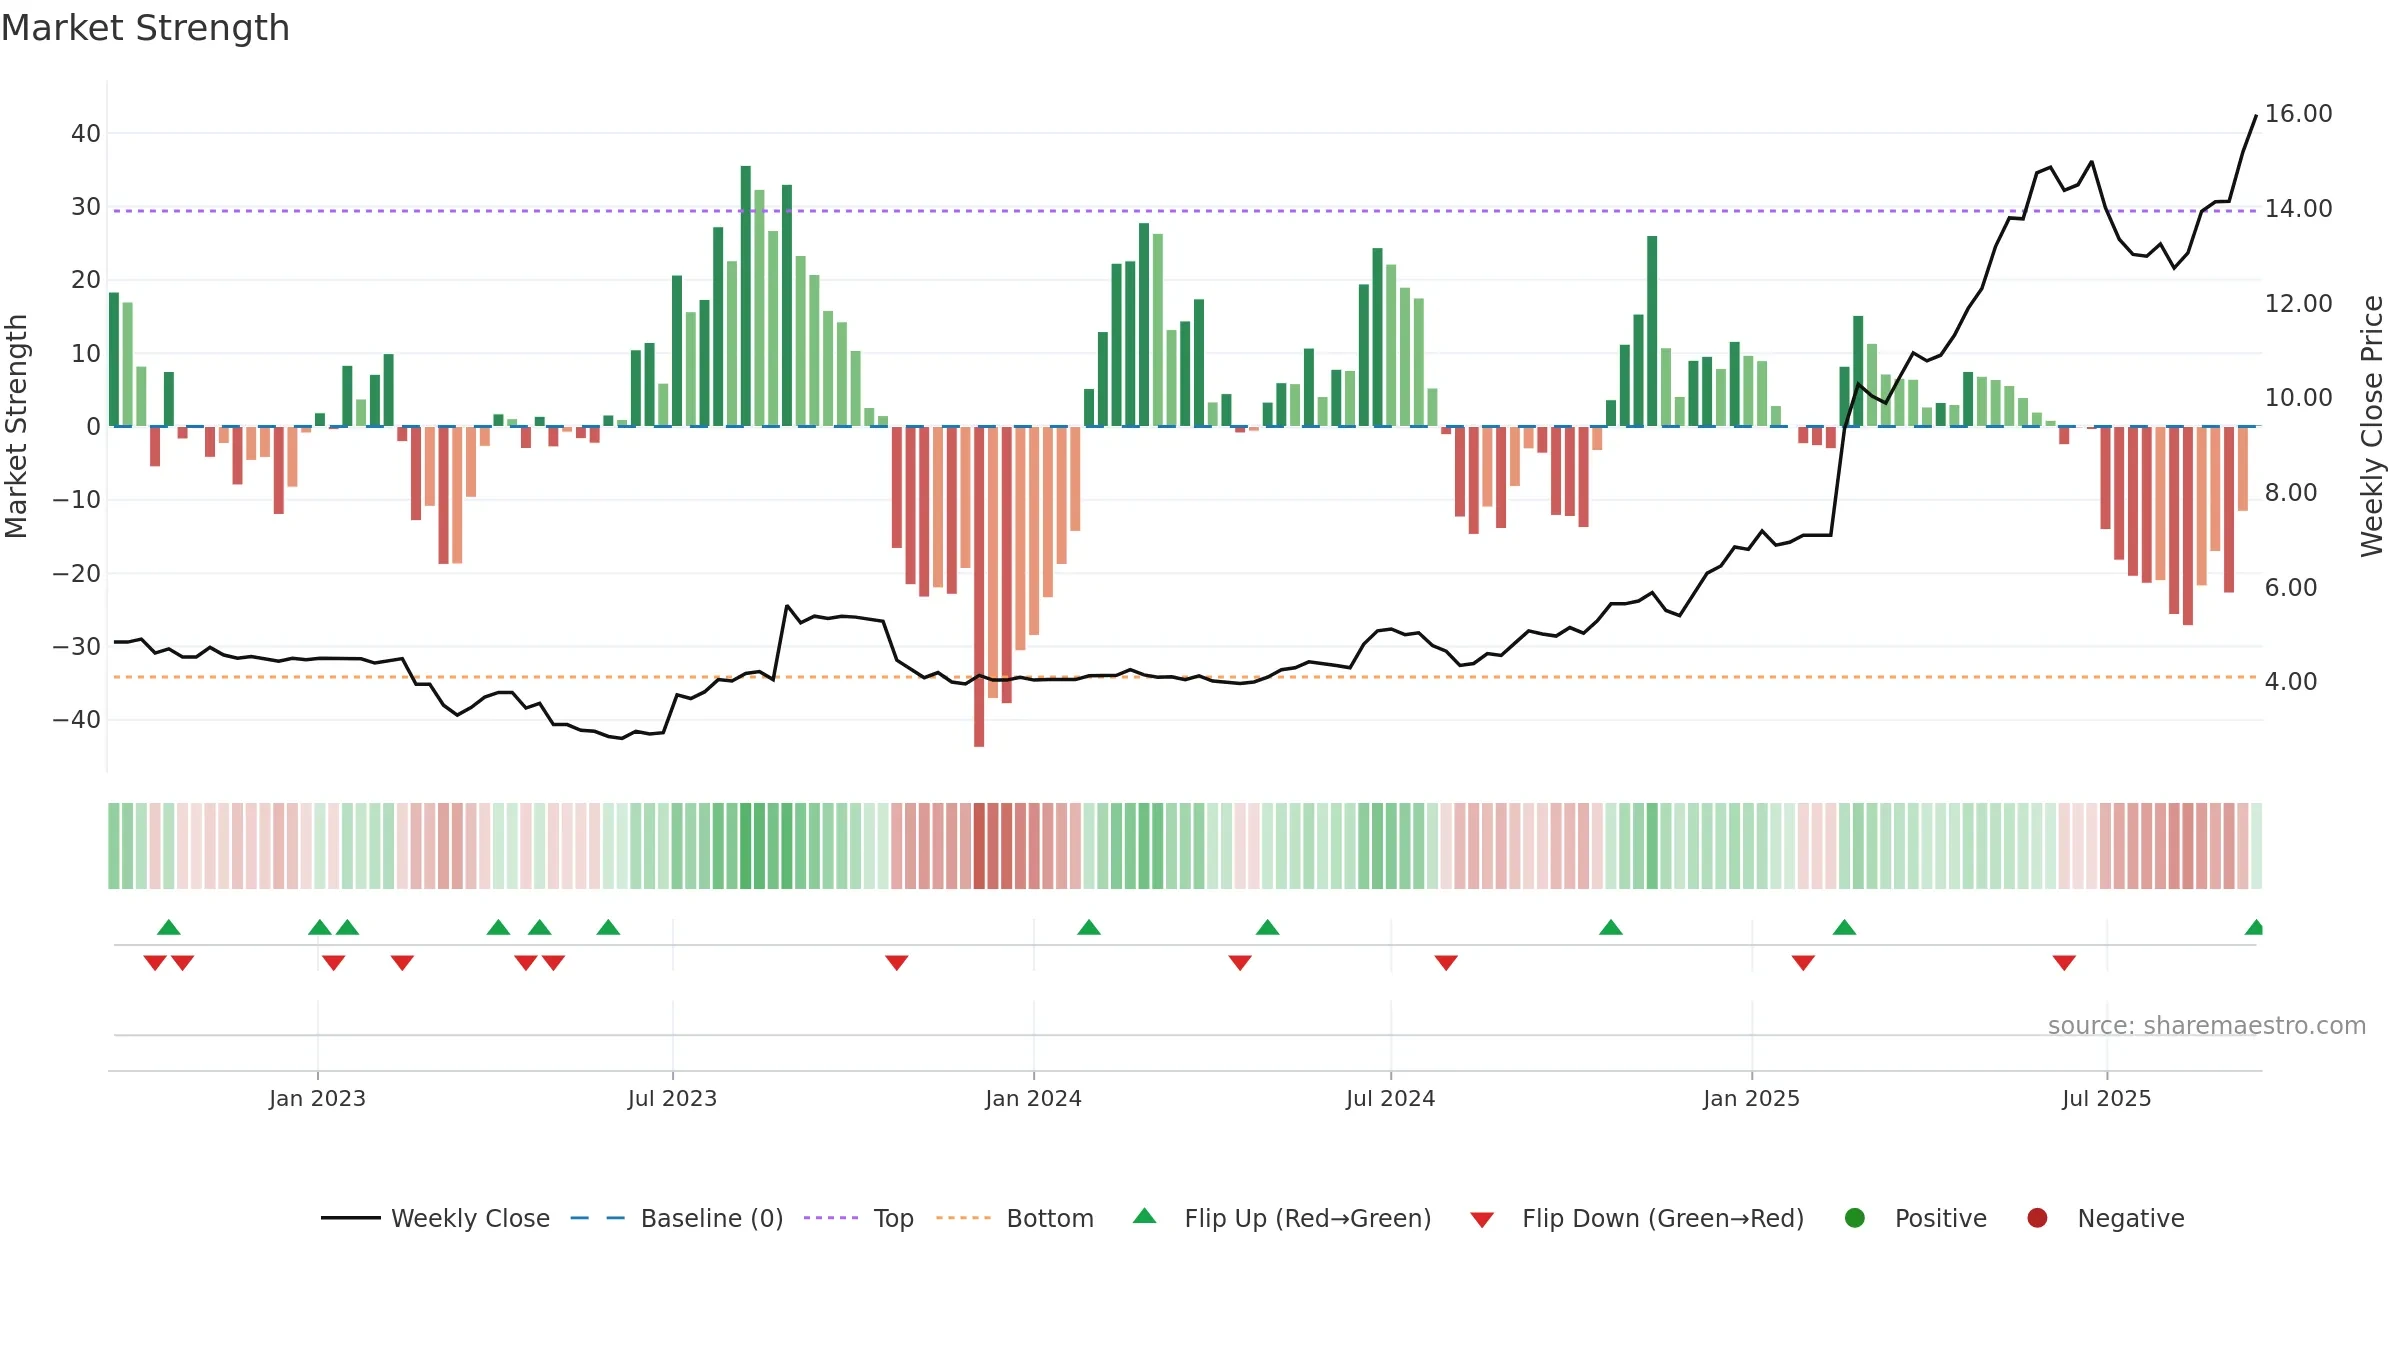Click the Weekly Close black line legend icon
Screen dimensions: 2400x1350
point(350,1218)
